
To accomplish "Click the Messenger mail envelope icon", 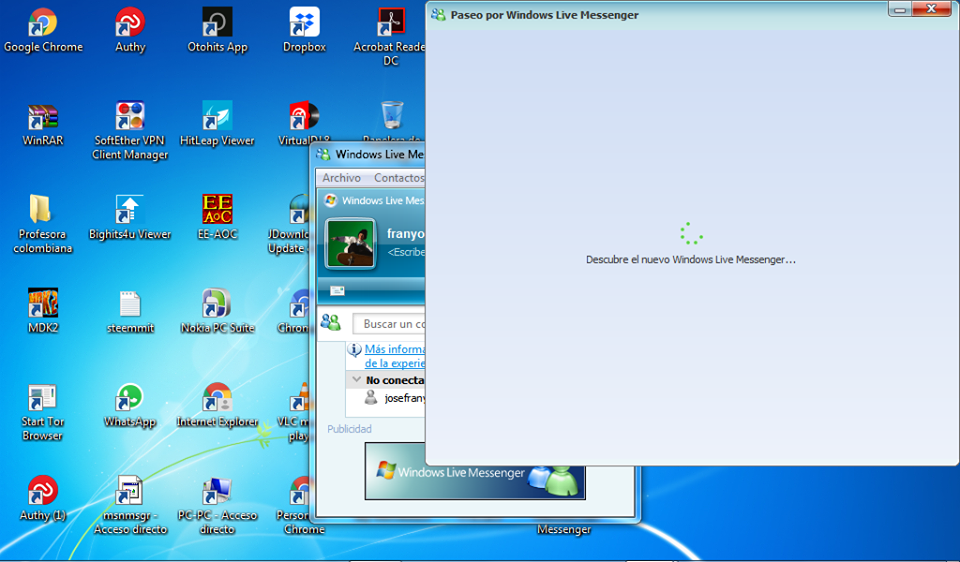I will point(337,291).
